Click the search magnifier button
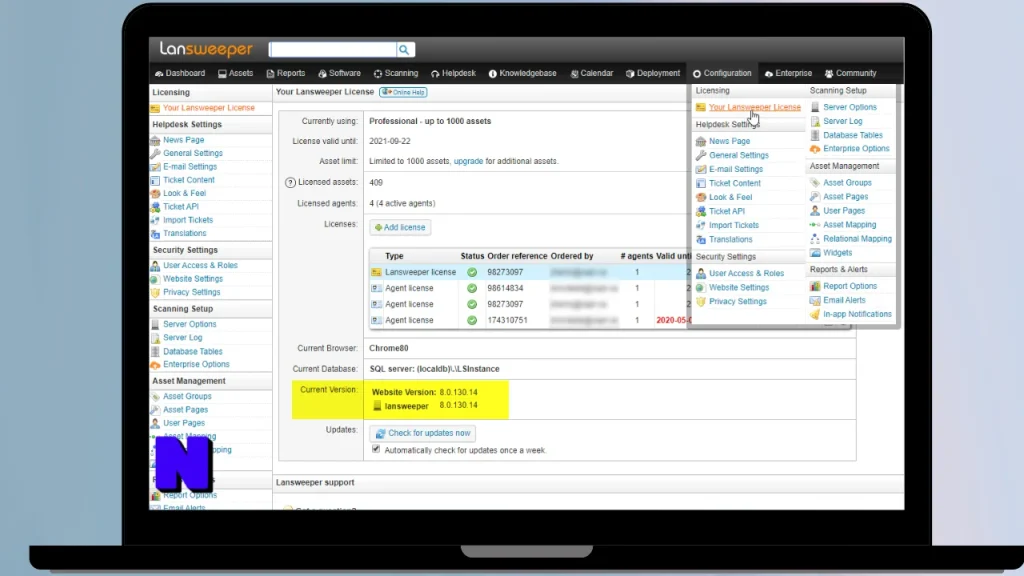 point(405,50)
